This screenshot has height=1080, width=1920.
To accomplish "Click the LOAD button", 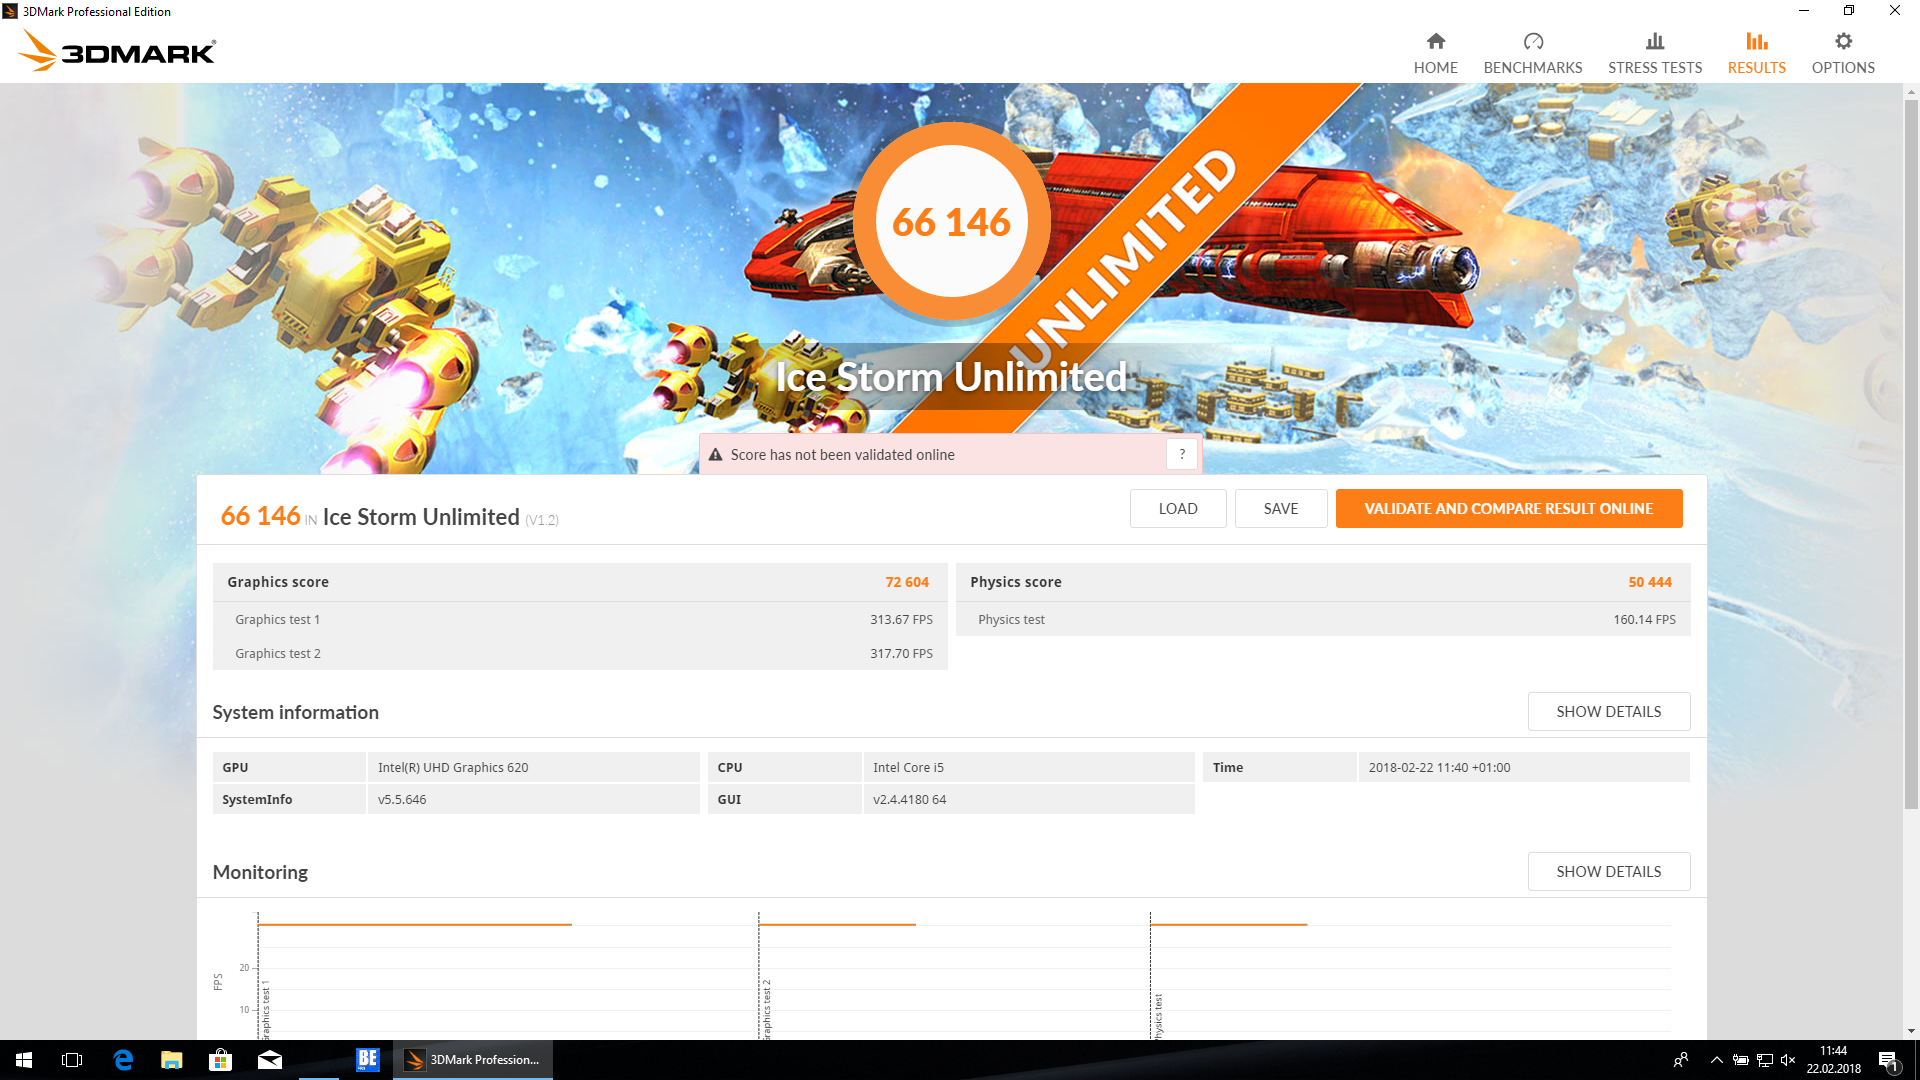I will [1177, 508].
